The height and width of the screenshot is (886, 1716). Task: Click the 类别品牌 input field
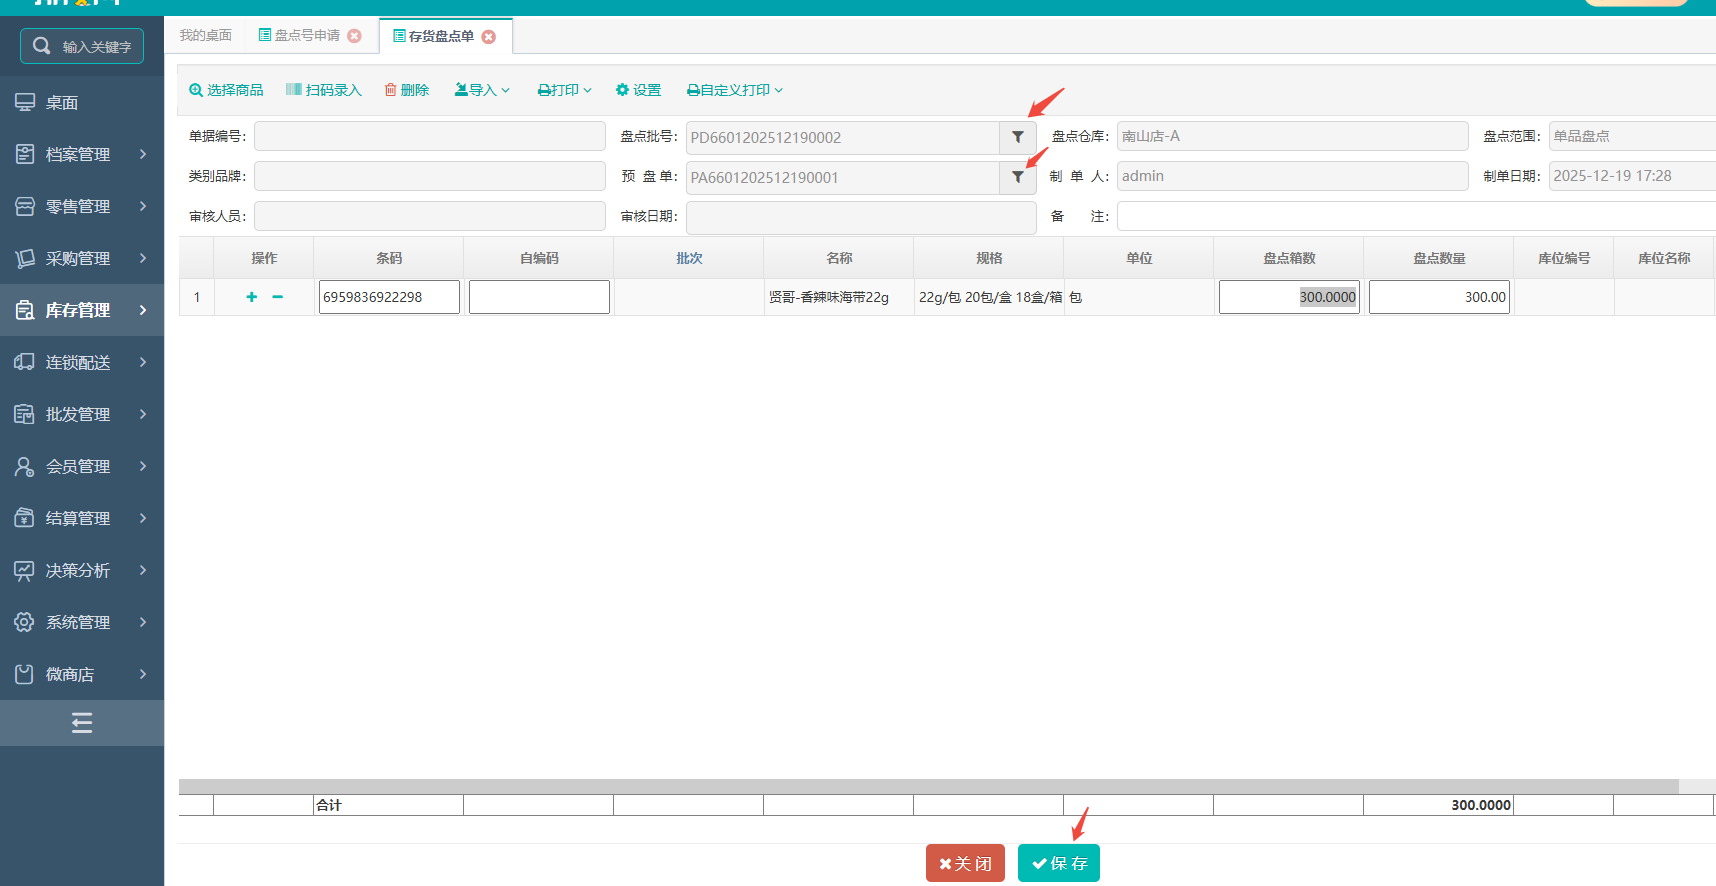point(430,176)
